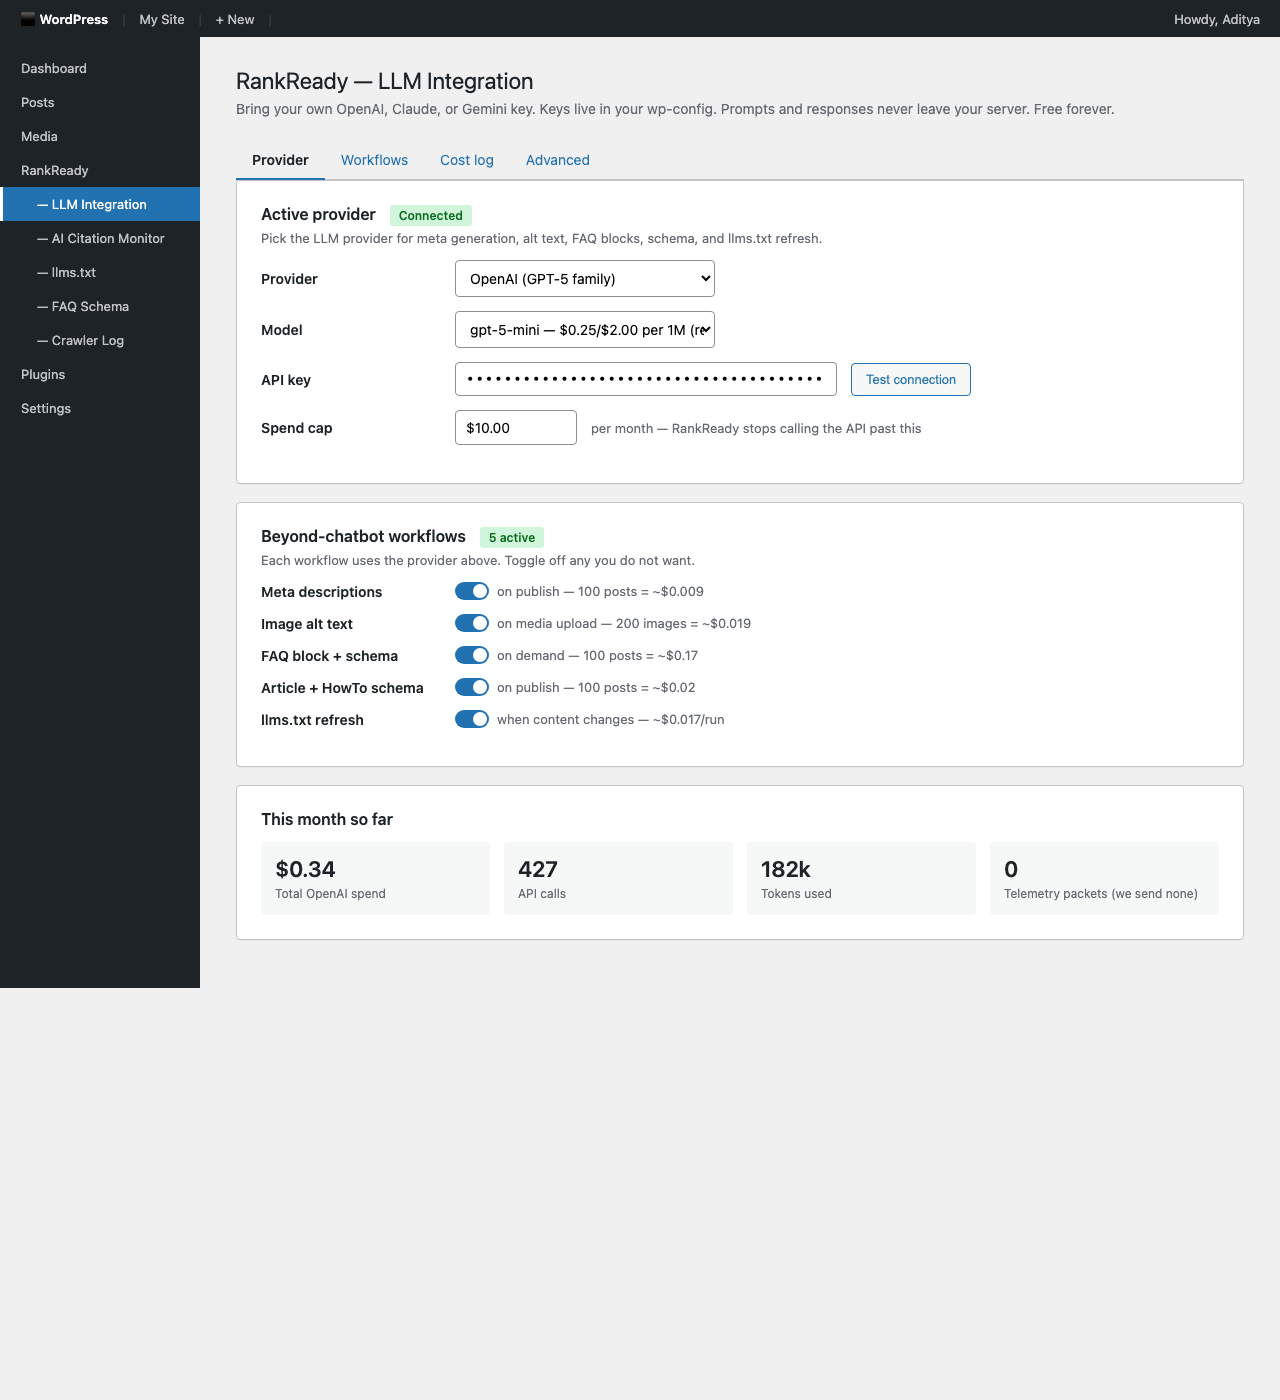Open the Howdy, Aditya account menu
This screenshot has width=1280, height=1400.
pos(1217,19)
